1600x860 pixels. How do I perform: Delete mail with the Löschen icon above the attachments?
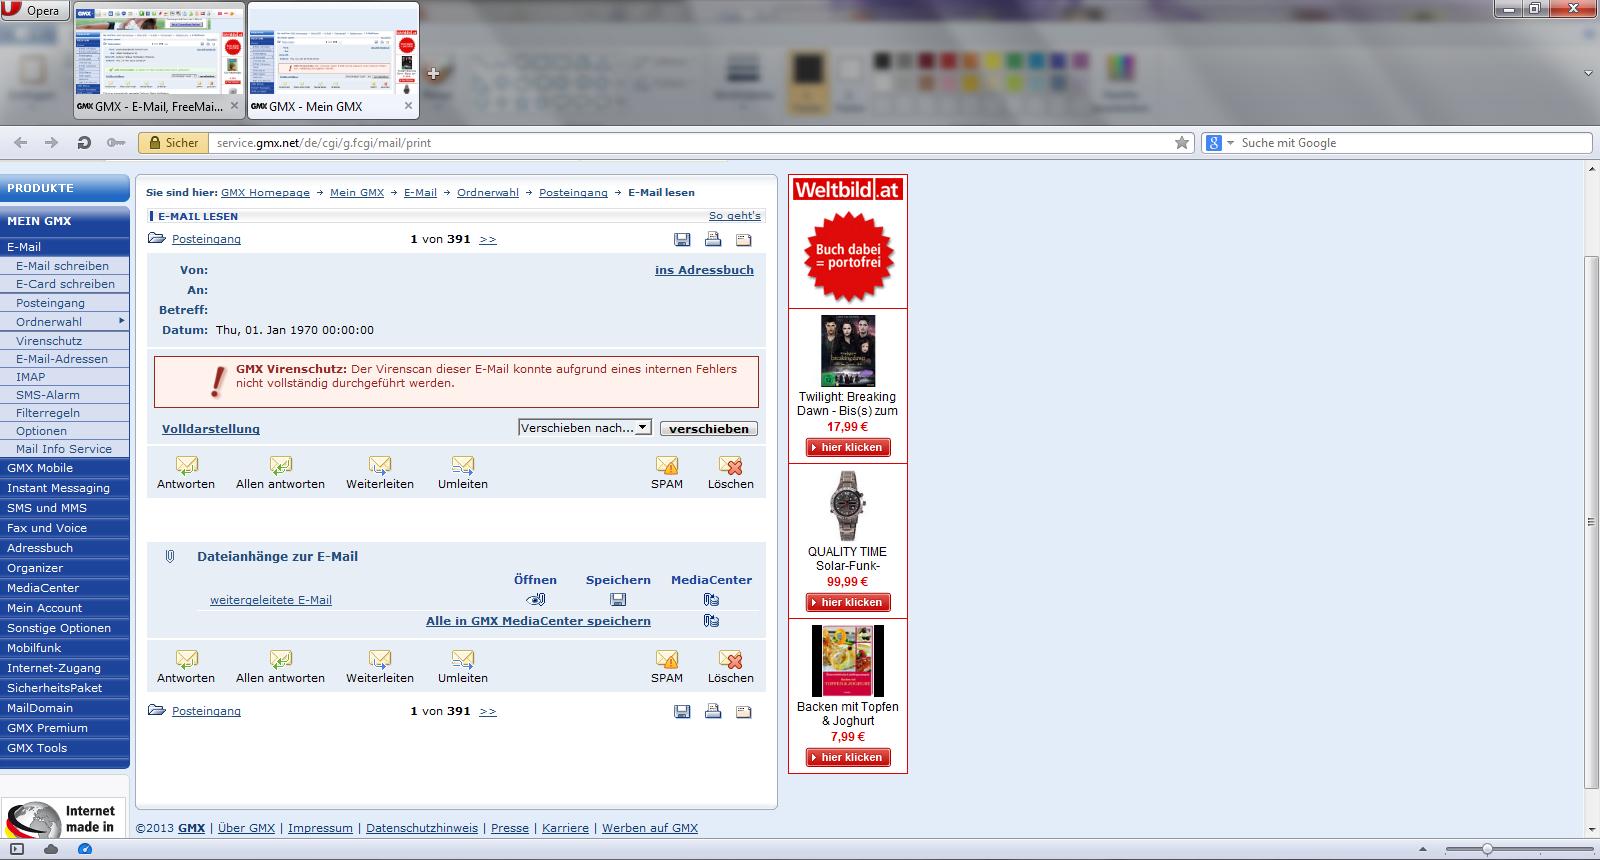tap(731, 465)
